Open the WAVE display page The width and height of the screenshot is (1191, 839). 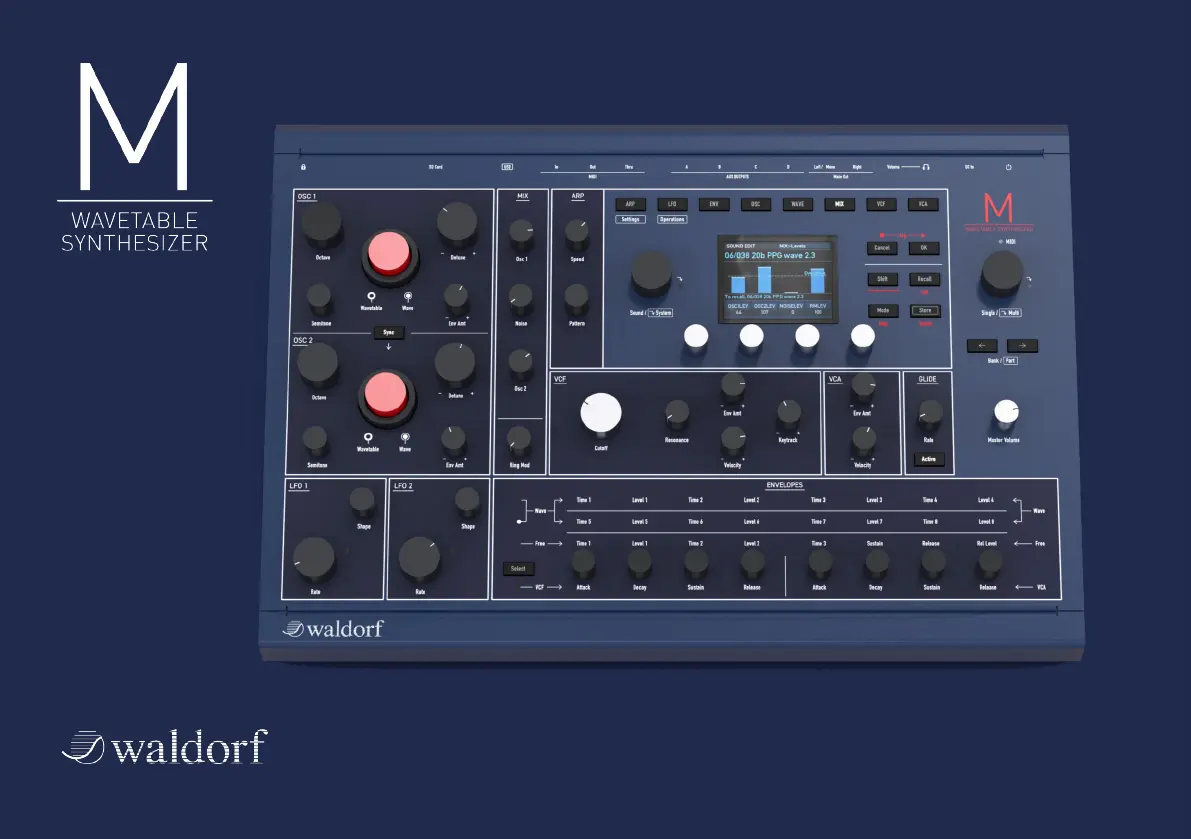[798, 204]
